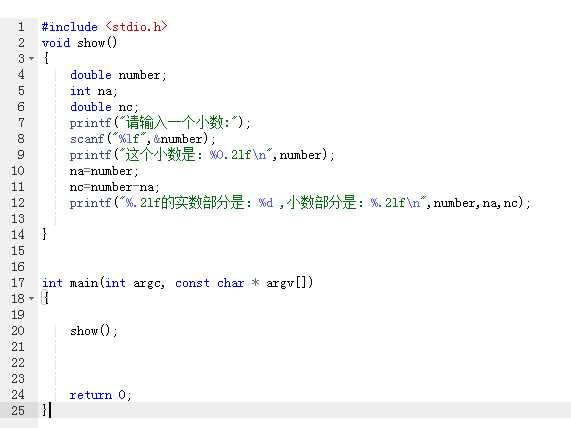The height and width of the screenshot is (428, 571).
Task: Click 'double nc;' declaration line
Action: click(104, 107)
